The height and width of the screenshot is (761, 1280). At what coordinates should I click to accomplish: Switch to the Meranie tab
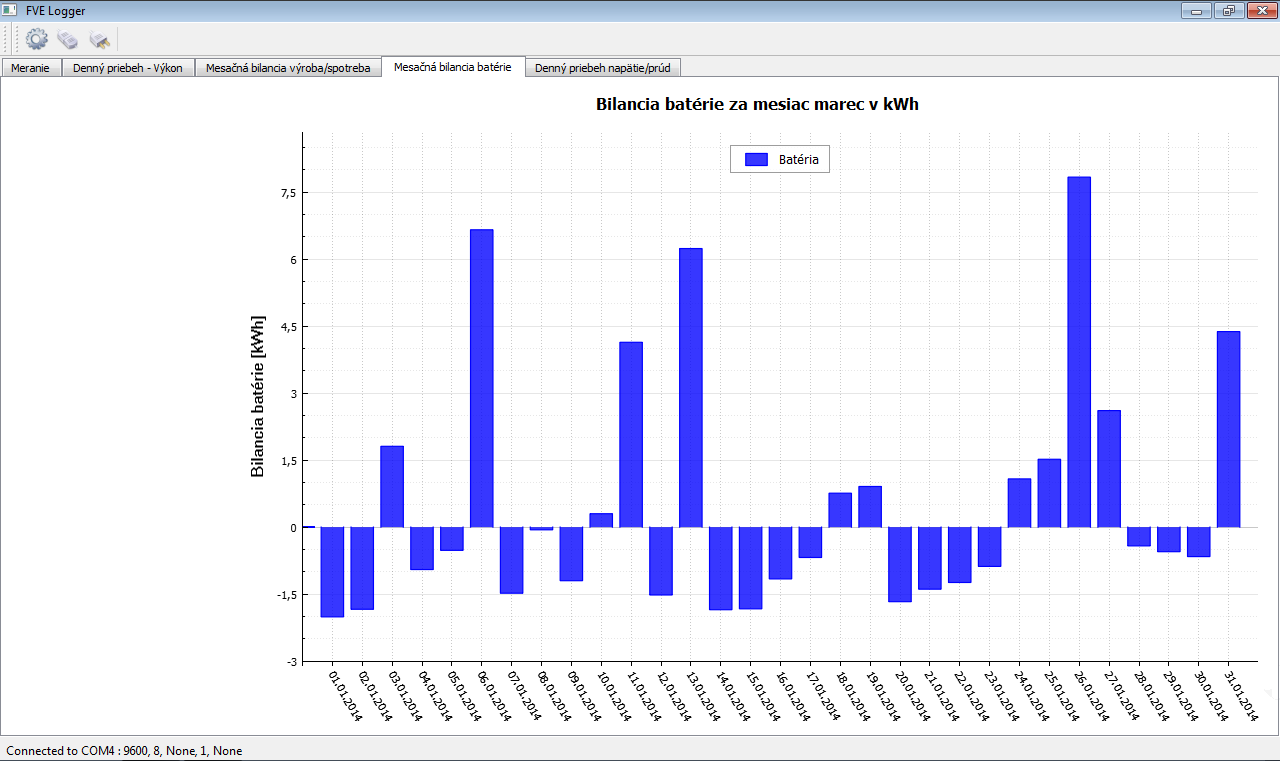click(30, 68)
